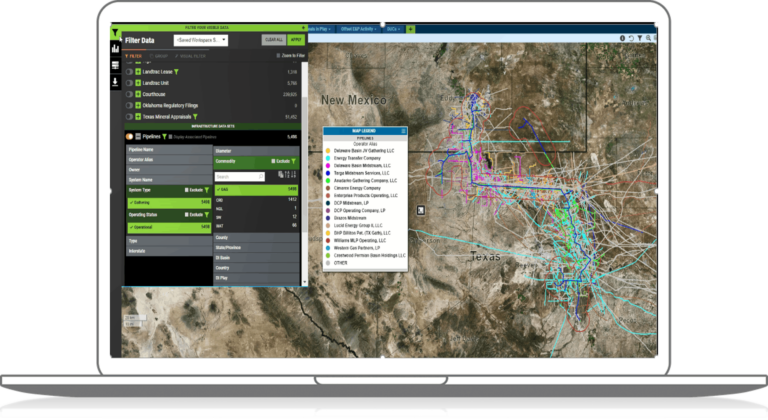Click the Clear All button
Image resolution: width=768 pixels, height=420 pixels.
tap(270, 40)
